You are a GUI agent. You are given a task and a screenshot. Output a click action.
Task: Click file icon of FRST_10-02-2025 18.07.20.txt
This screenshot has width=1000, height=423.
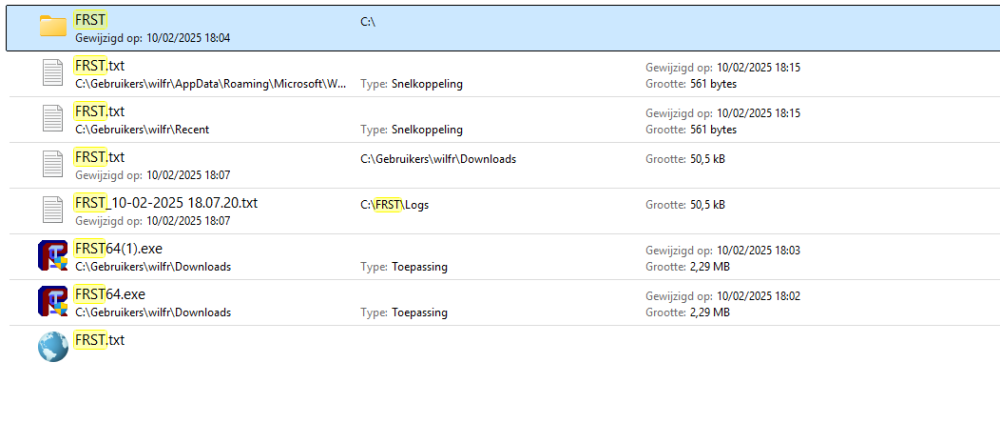[x=53, y=210]
